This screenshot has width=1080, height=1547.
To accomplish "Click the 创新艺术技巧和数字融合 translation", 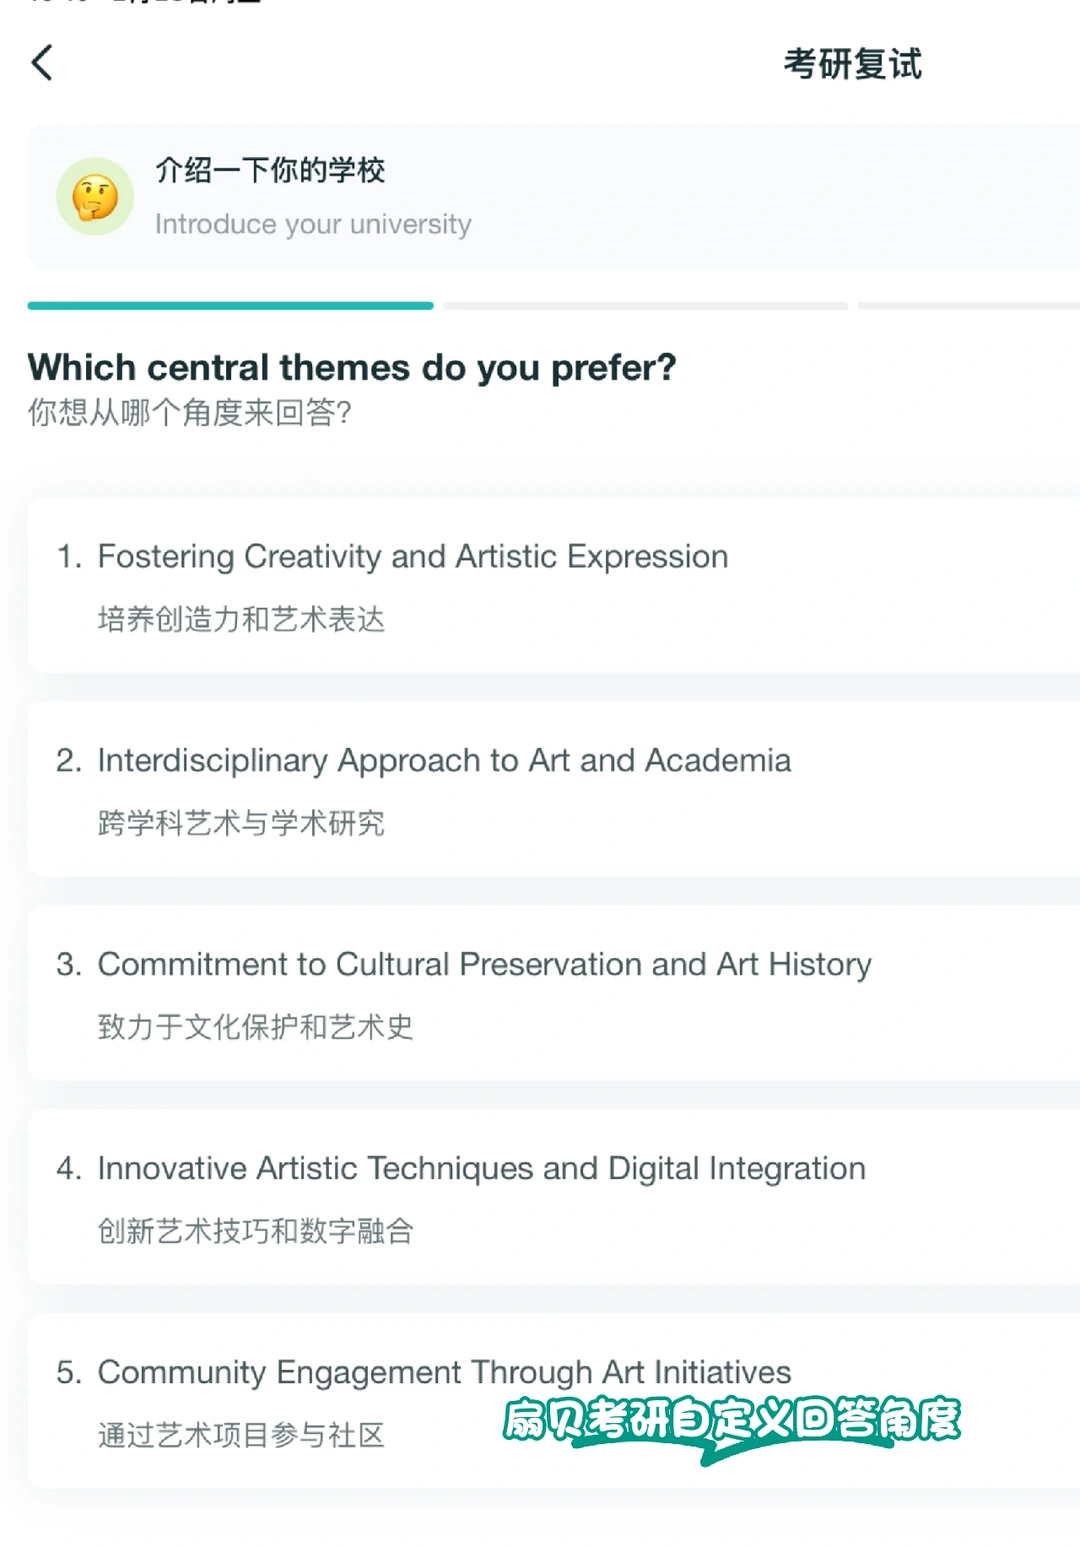I will (255, 1231).
